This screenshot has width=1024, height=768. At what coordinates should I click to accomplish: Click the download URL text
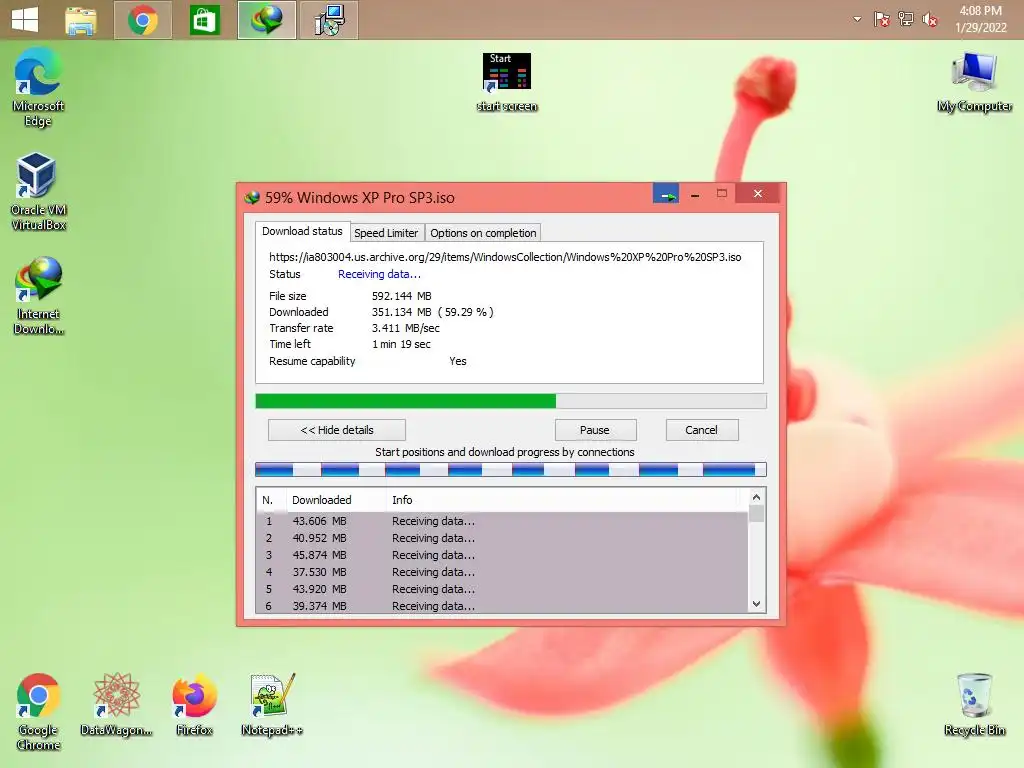505,257
